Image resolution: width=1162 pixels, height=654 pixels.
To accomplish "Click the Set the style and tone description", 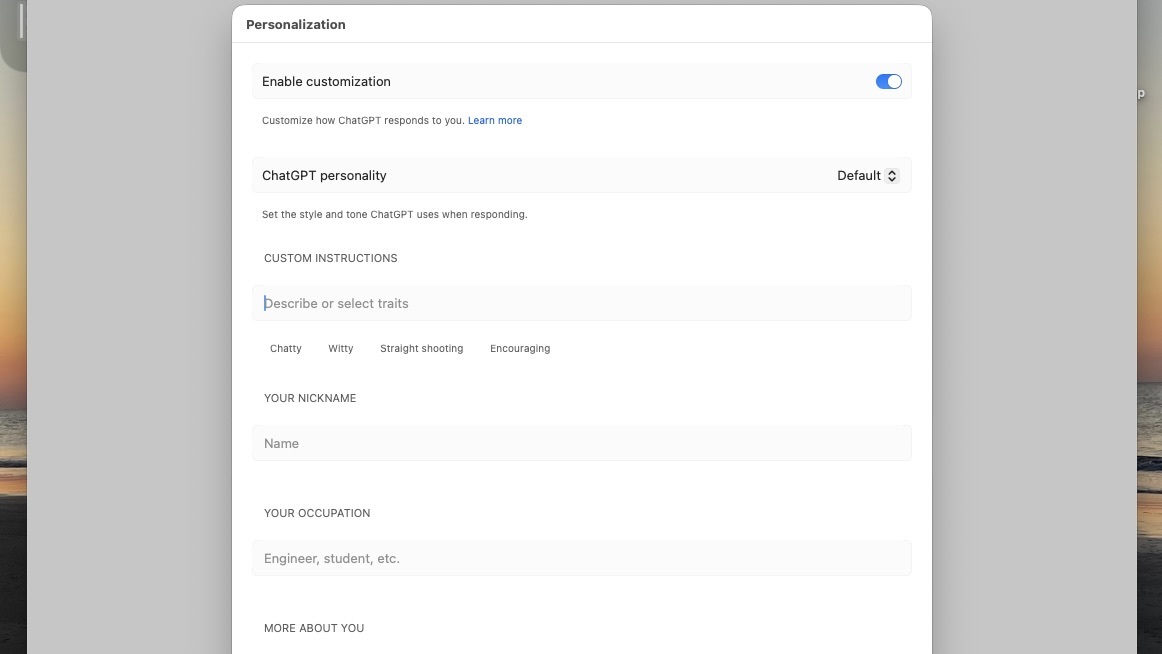I will pos(394,214).
